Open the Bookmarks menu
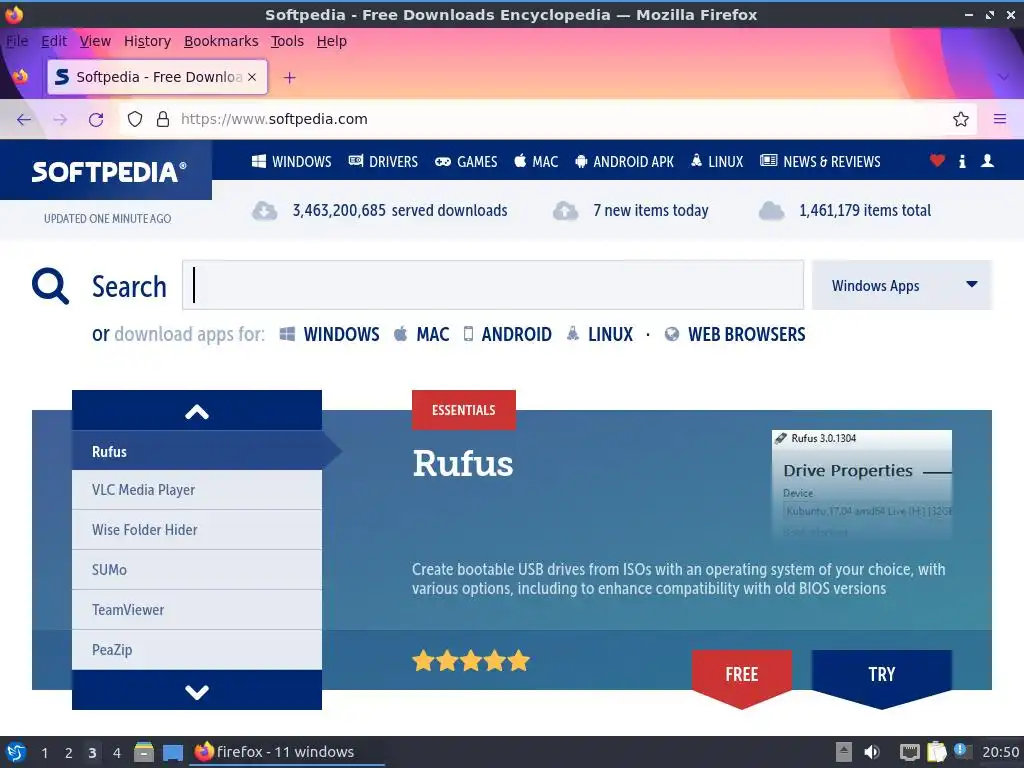This screenshot has width=1024, height=768. tap(221, 41)
